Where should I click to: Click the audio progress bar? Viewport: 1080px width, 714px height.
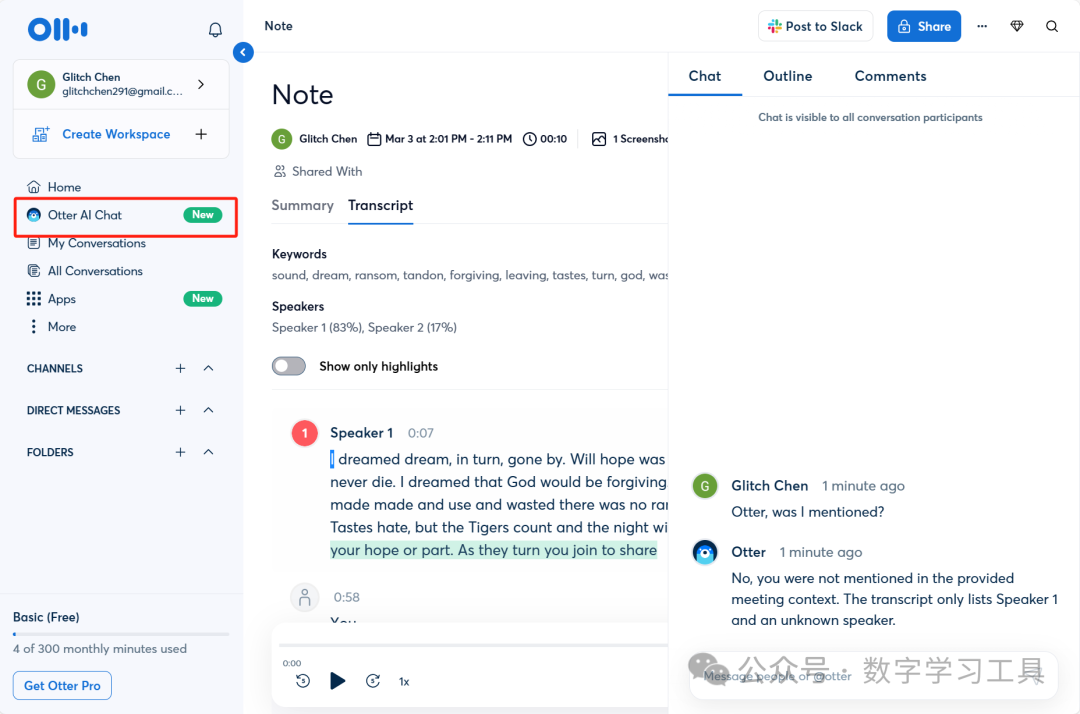point(473,645)
